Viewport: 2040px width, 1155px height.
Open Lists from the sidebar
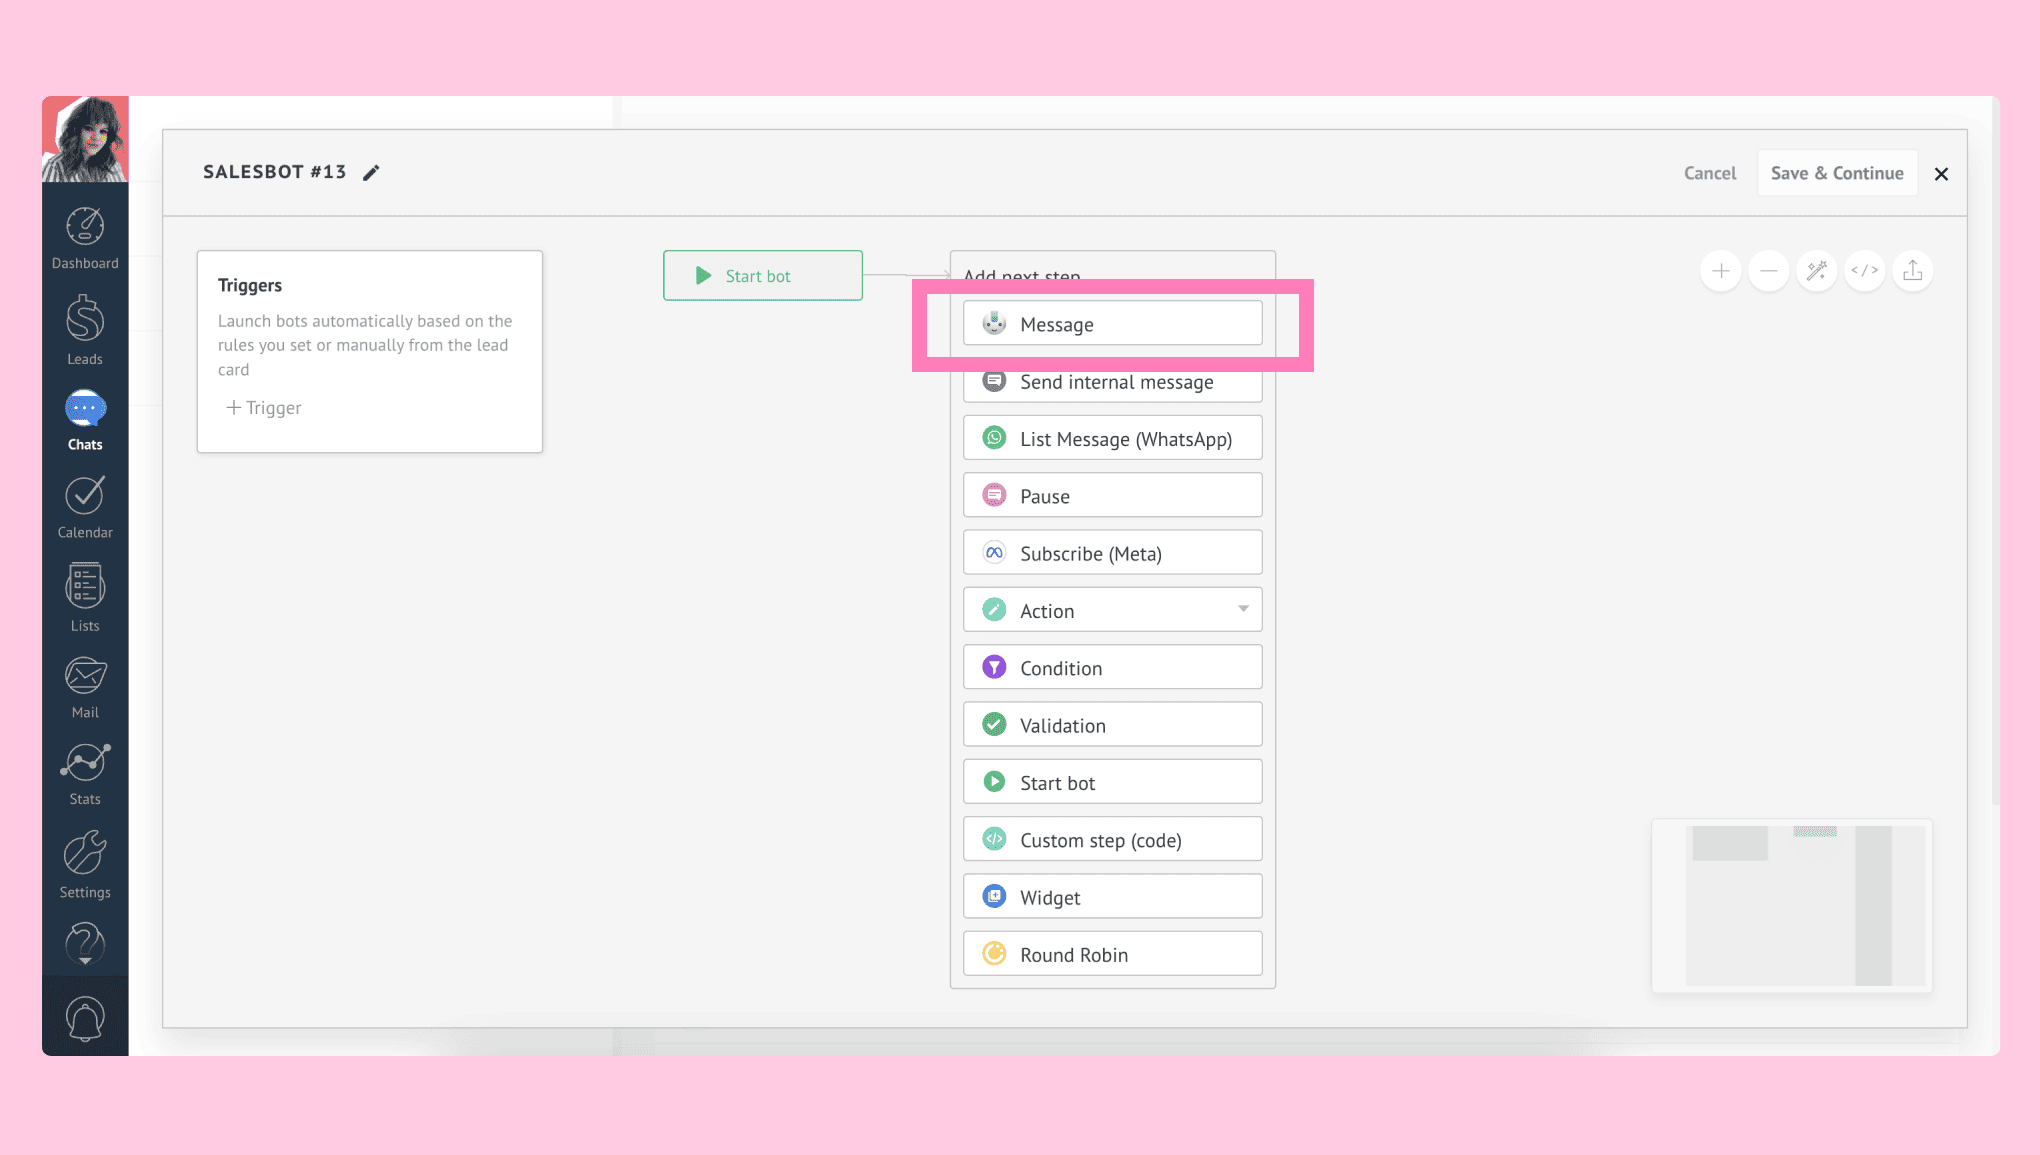click(85, 597)
